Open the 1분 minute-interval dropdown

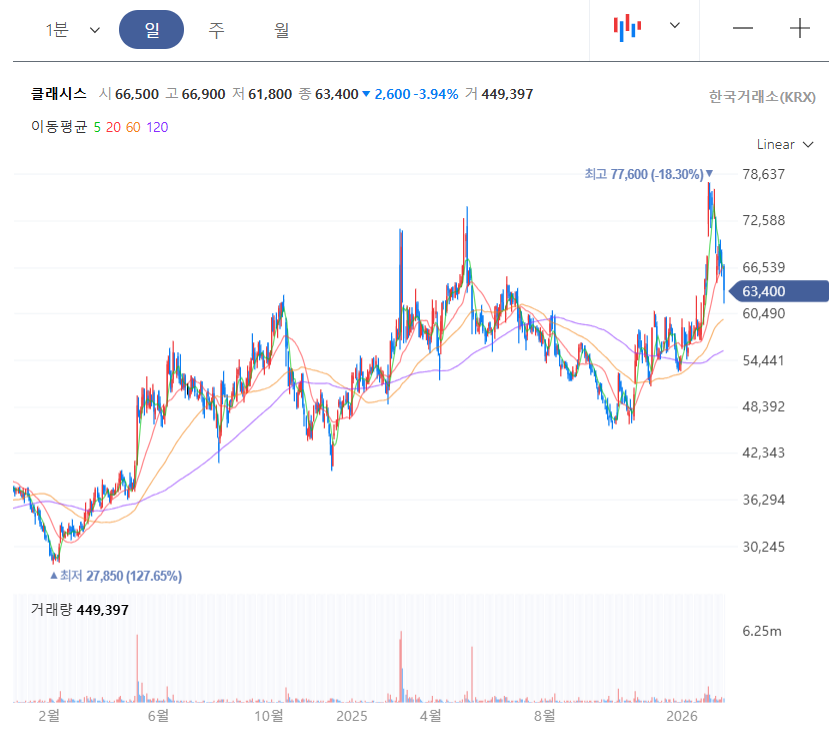coord(72,30)
